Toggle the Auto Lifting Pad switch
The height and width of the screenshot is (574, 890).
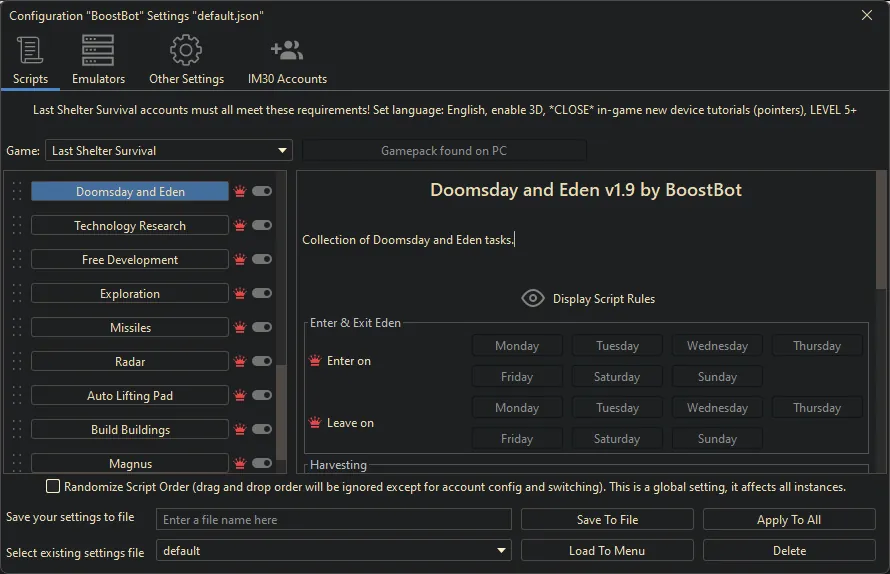coord(262,396)
